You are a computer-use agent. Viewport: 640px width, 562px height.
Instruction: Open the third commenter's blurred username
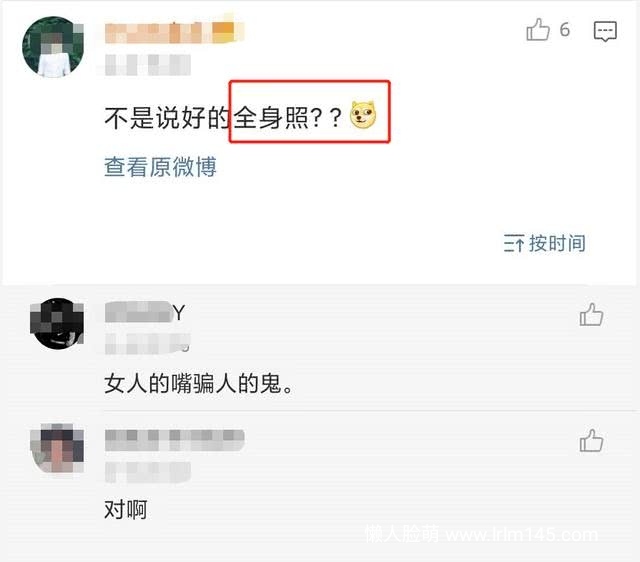click(x=174, y=440)
